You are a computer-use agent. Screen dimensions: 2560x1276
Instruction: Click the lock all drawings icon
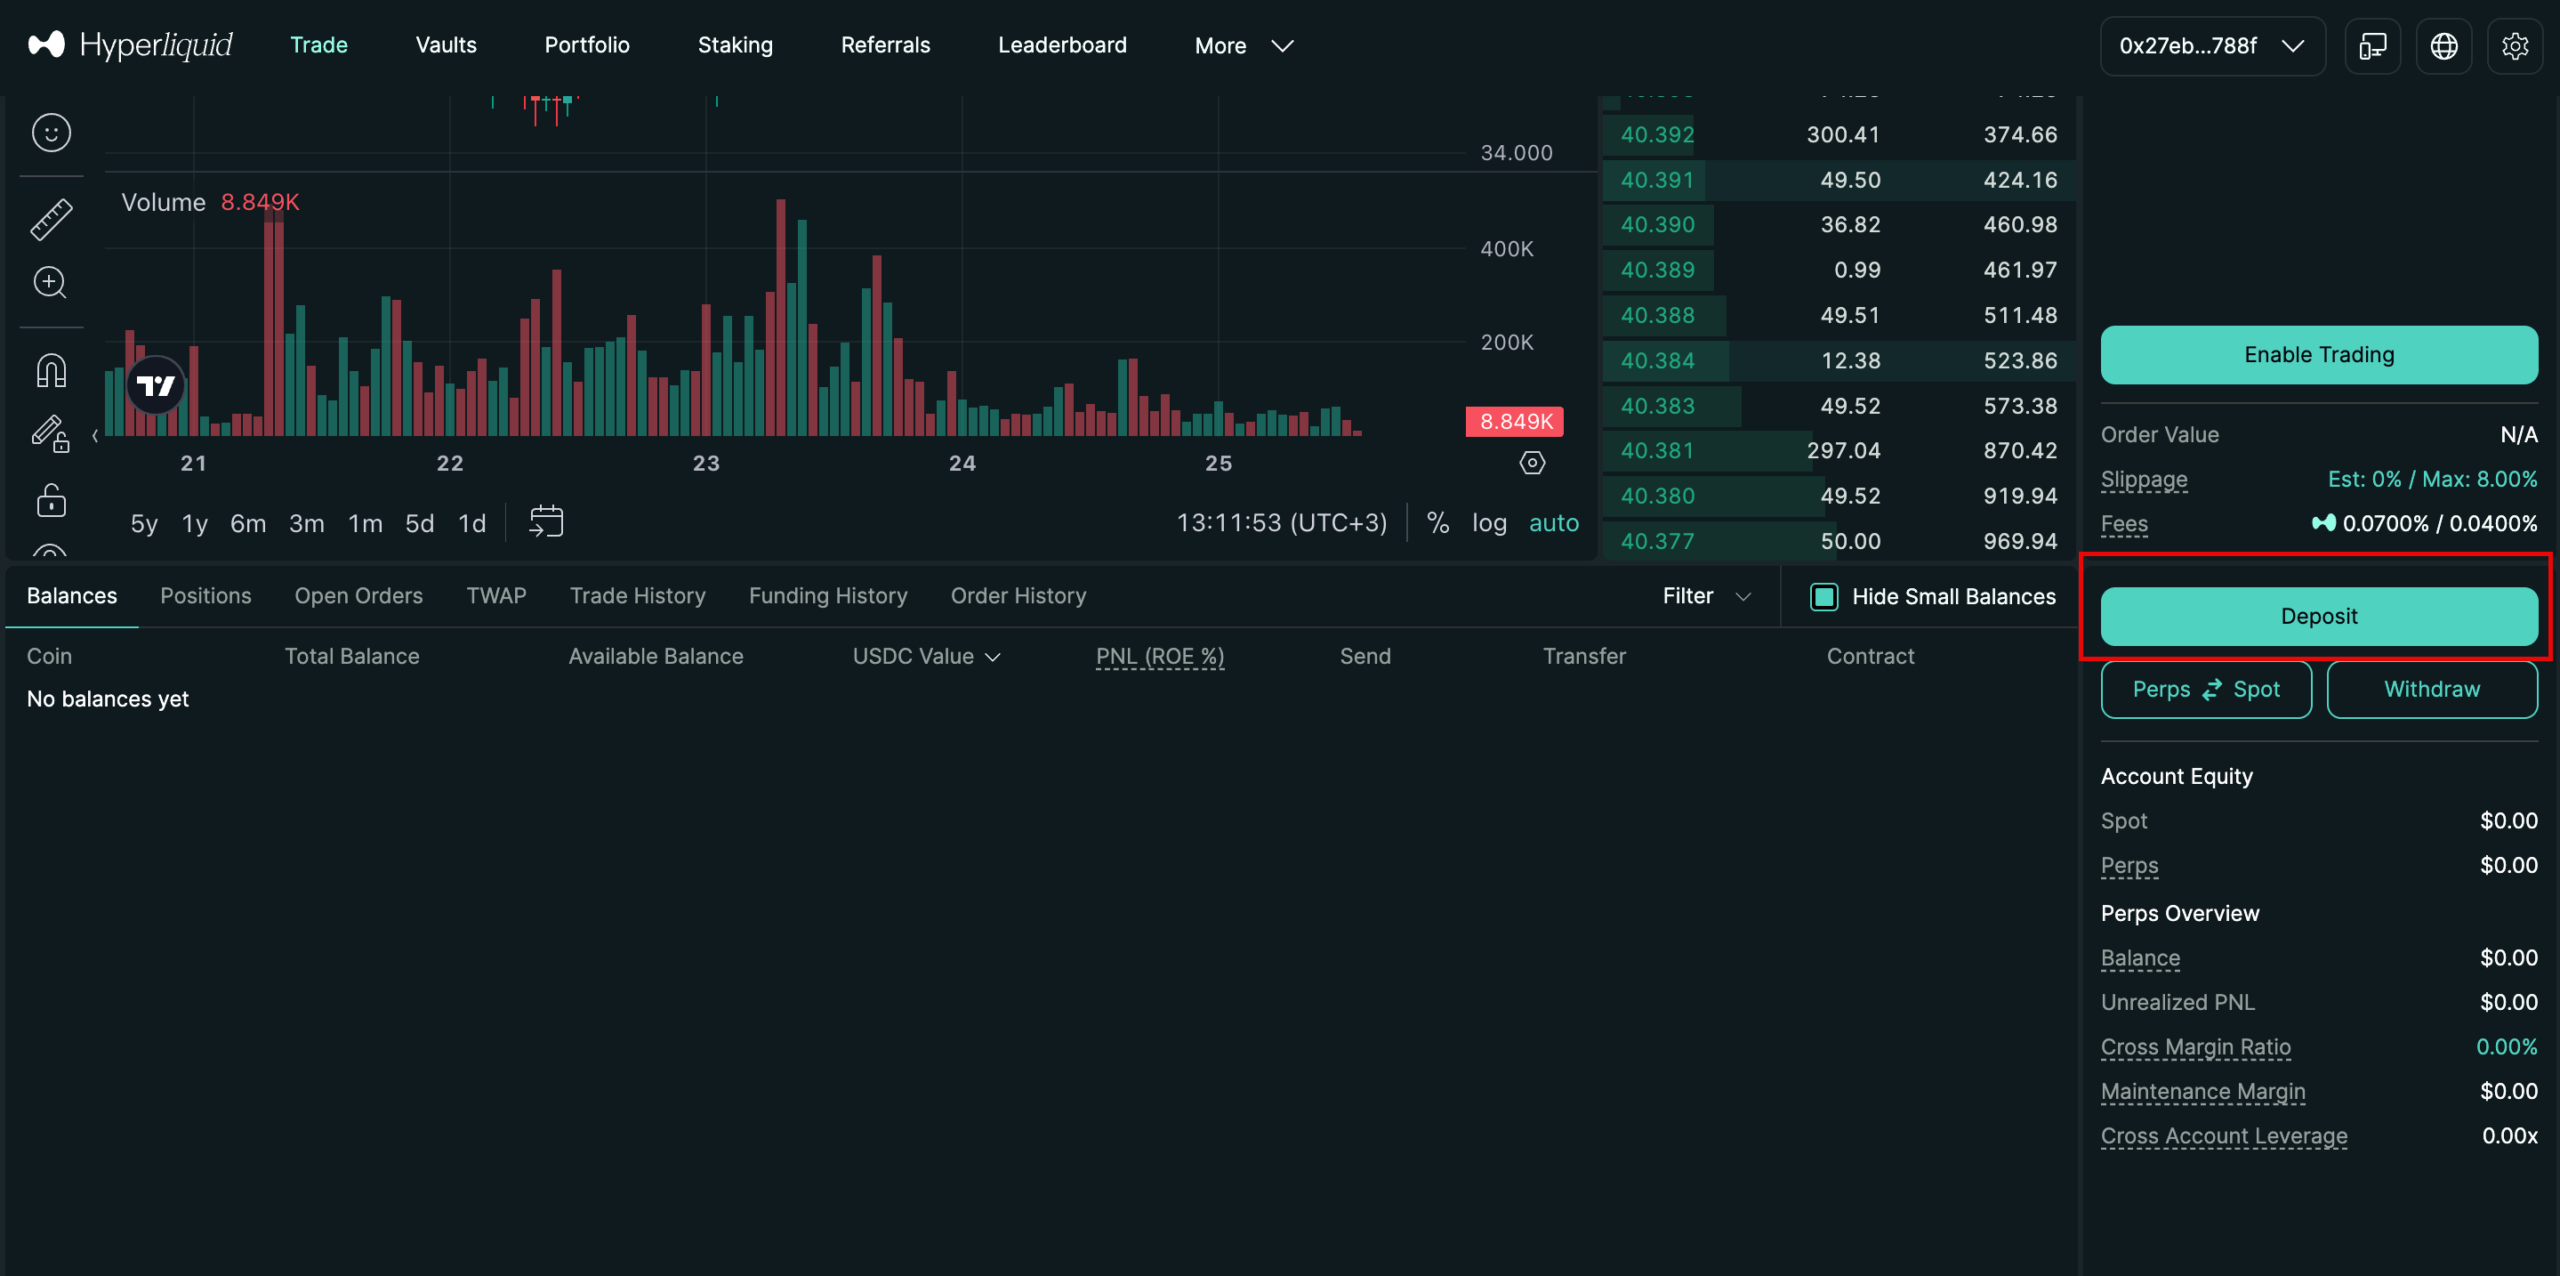(x=51, y=499)
